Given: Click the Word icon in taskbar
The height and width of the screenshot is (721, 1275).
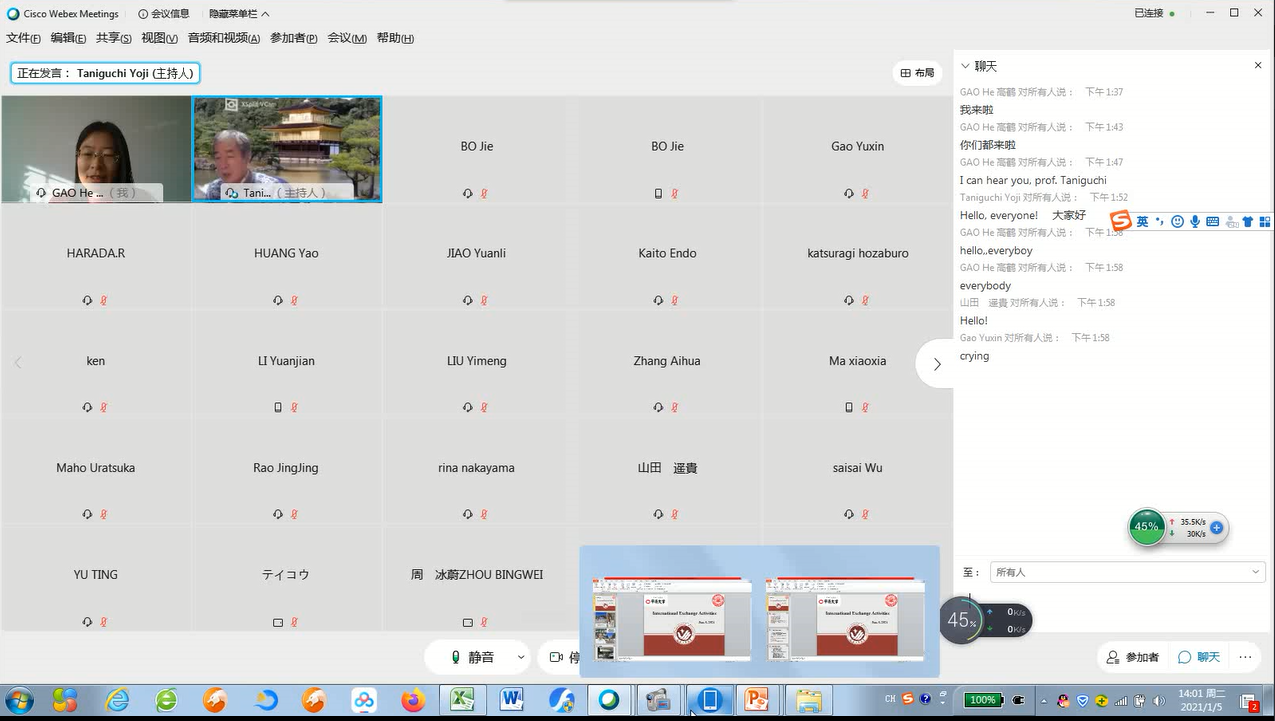Looking at the screenshot, I should [511, 700].
